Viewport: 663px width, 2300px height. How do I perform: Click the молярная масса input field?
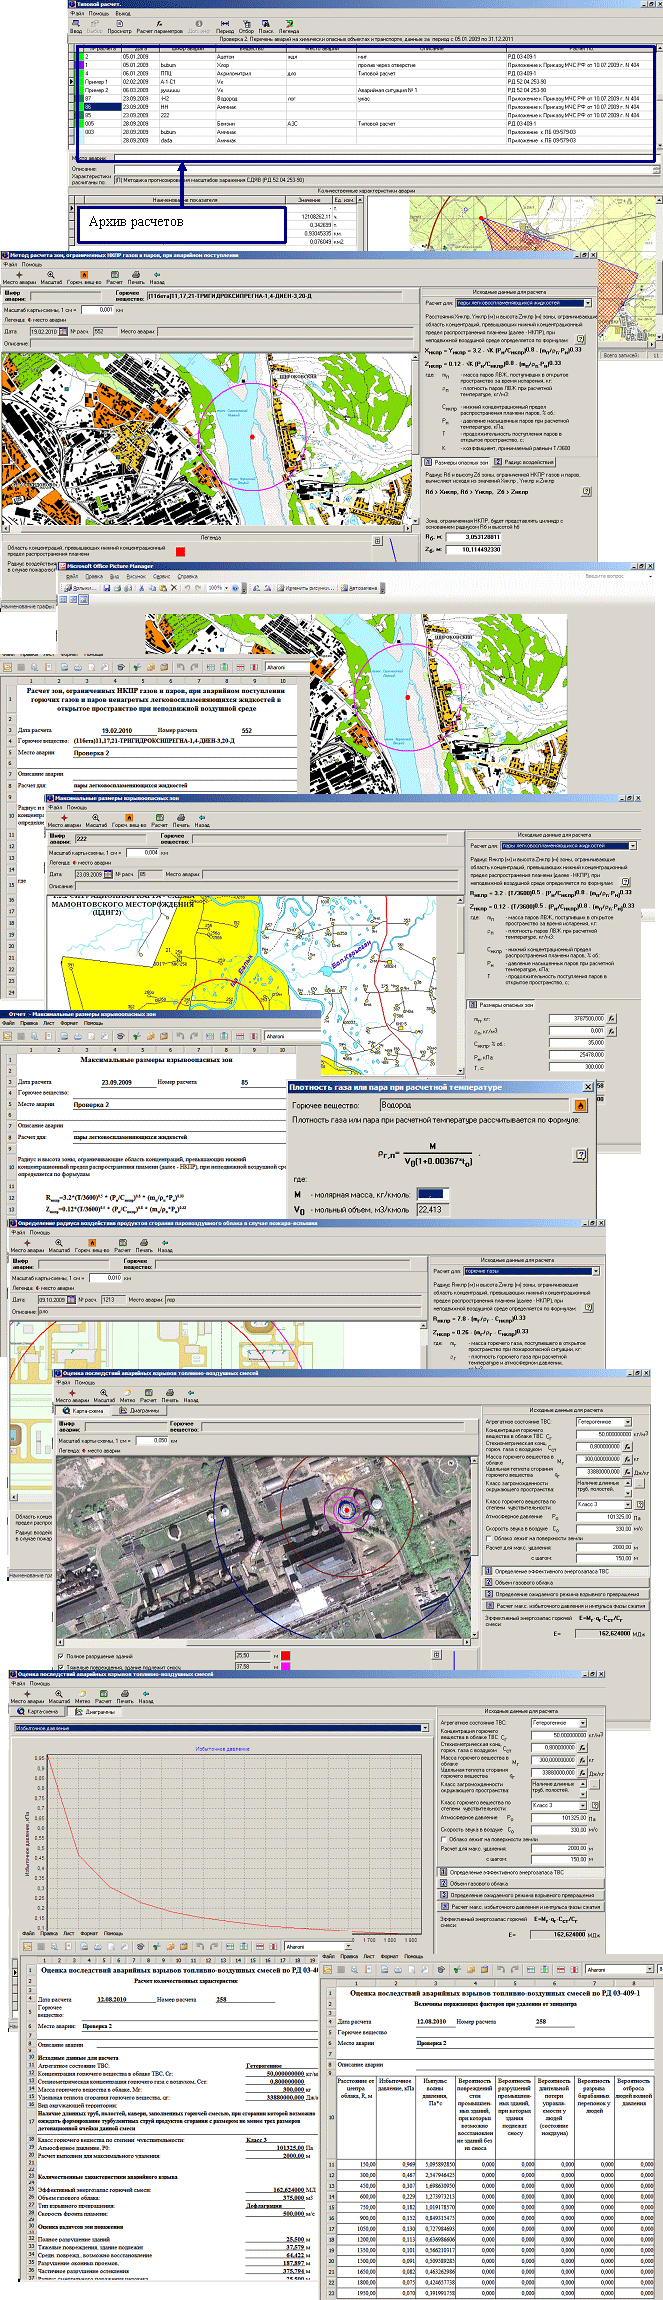(x=432, y=1194)
